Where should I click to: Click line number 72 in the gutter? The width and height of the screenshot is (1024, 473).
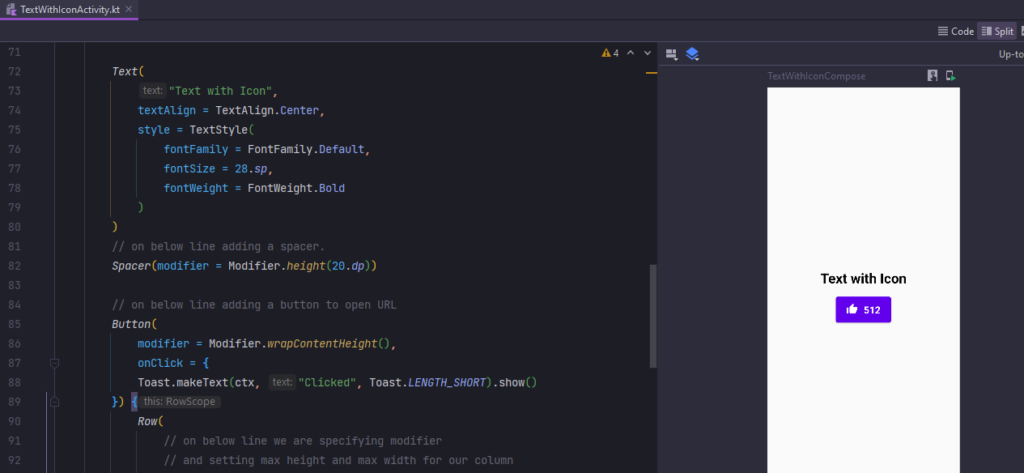(14, 71)
